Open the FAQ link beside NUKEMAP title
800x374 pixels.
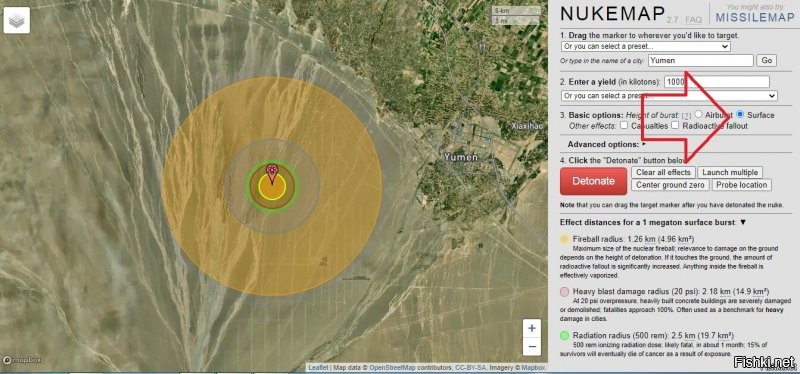click(694, 20)
